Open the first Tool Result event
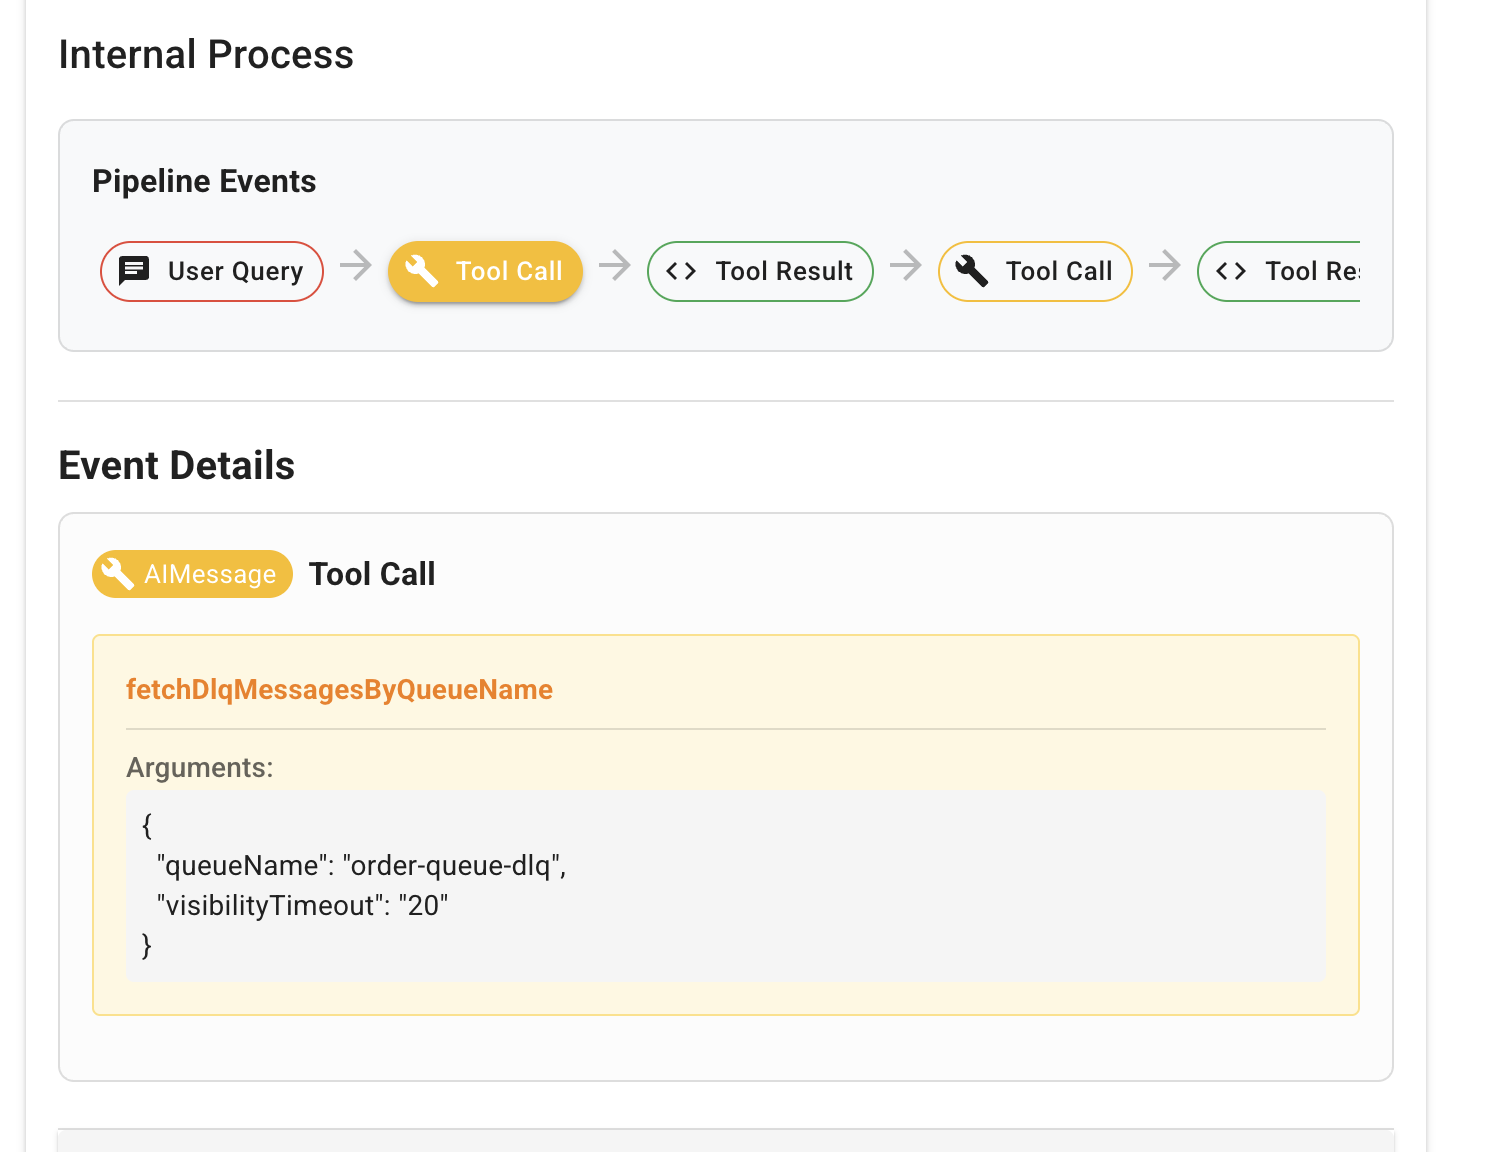Screen dimensions: 1512x1152 [x=760, y=271]
